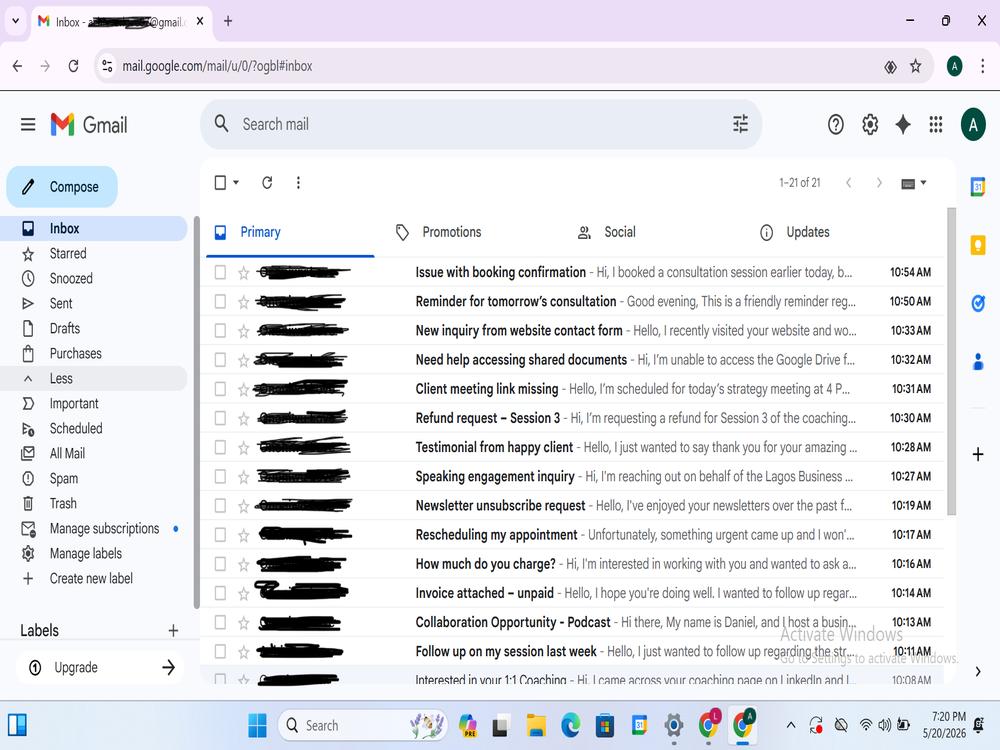Screen dimensions: 1000x750
Task: Get add-ons with the plus side panel icon
Action: coord(978,454)
